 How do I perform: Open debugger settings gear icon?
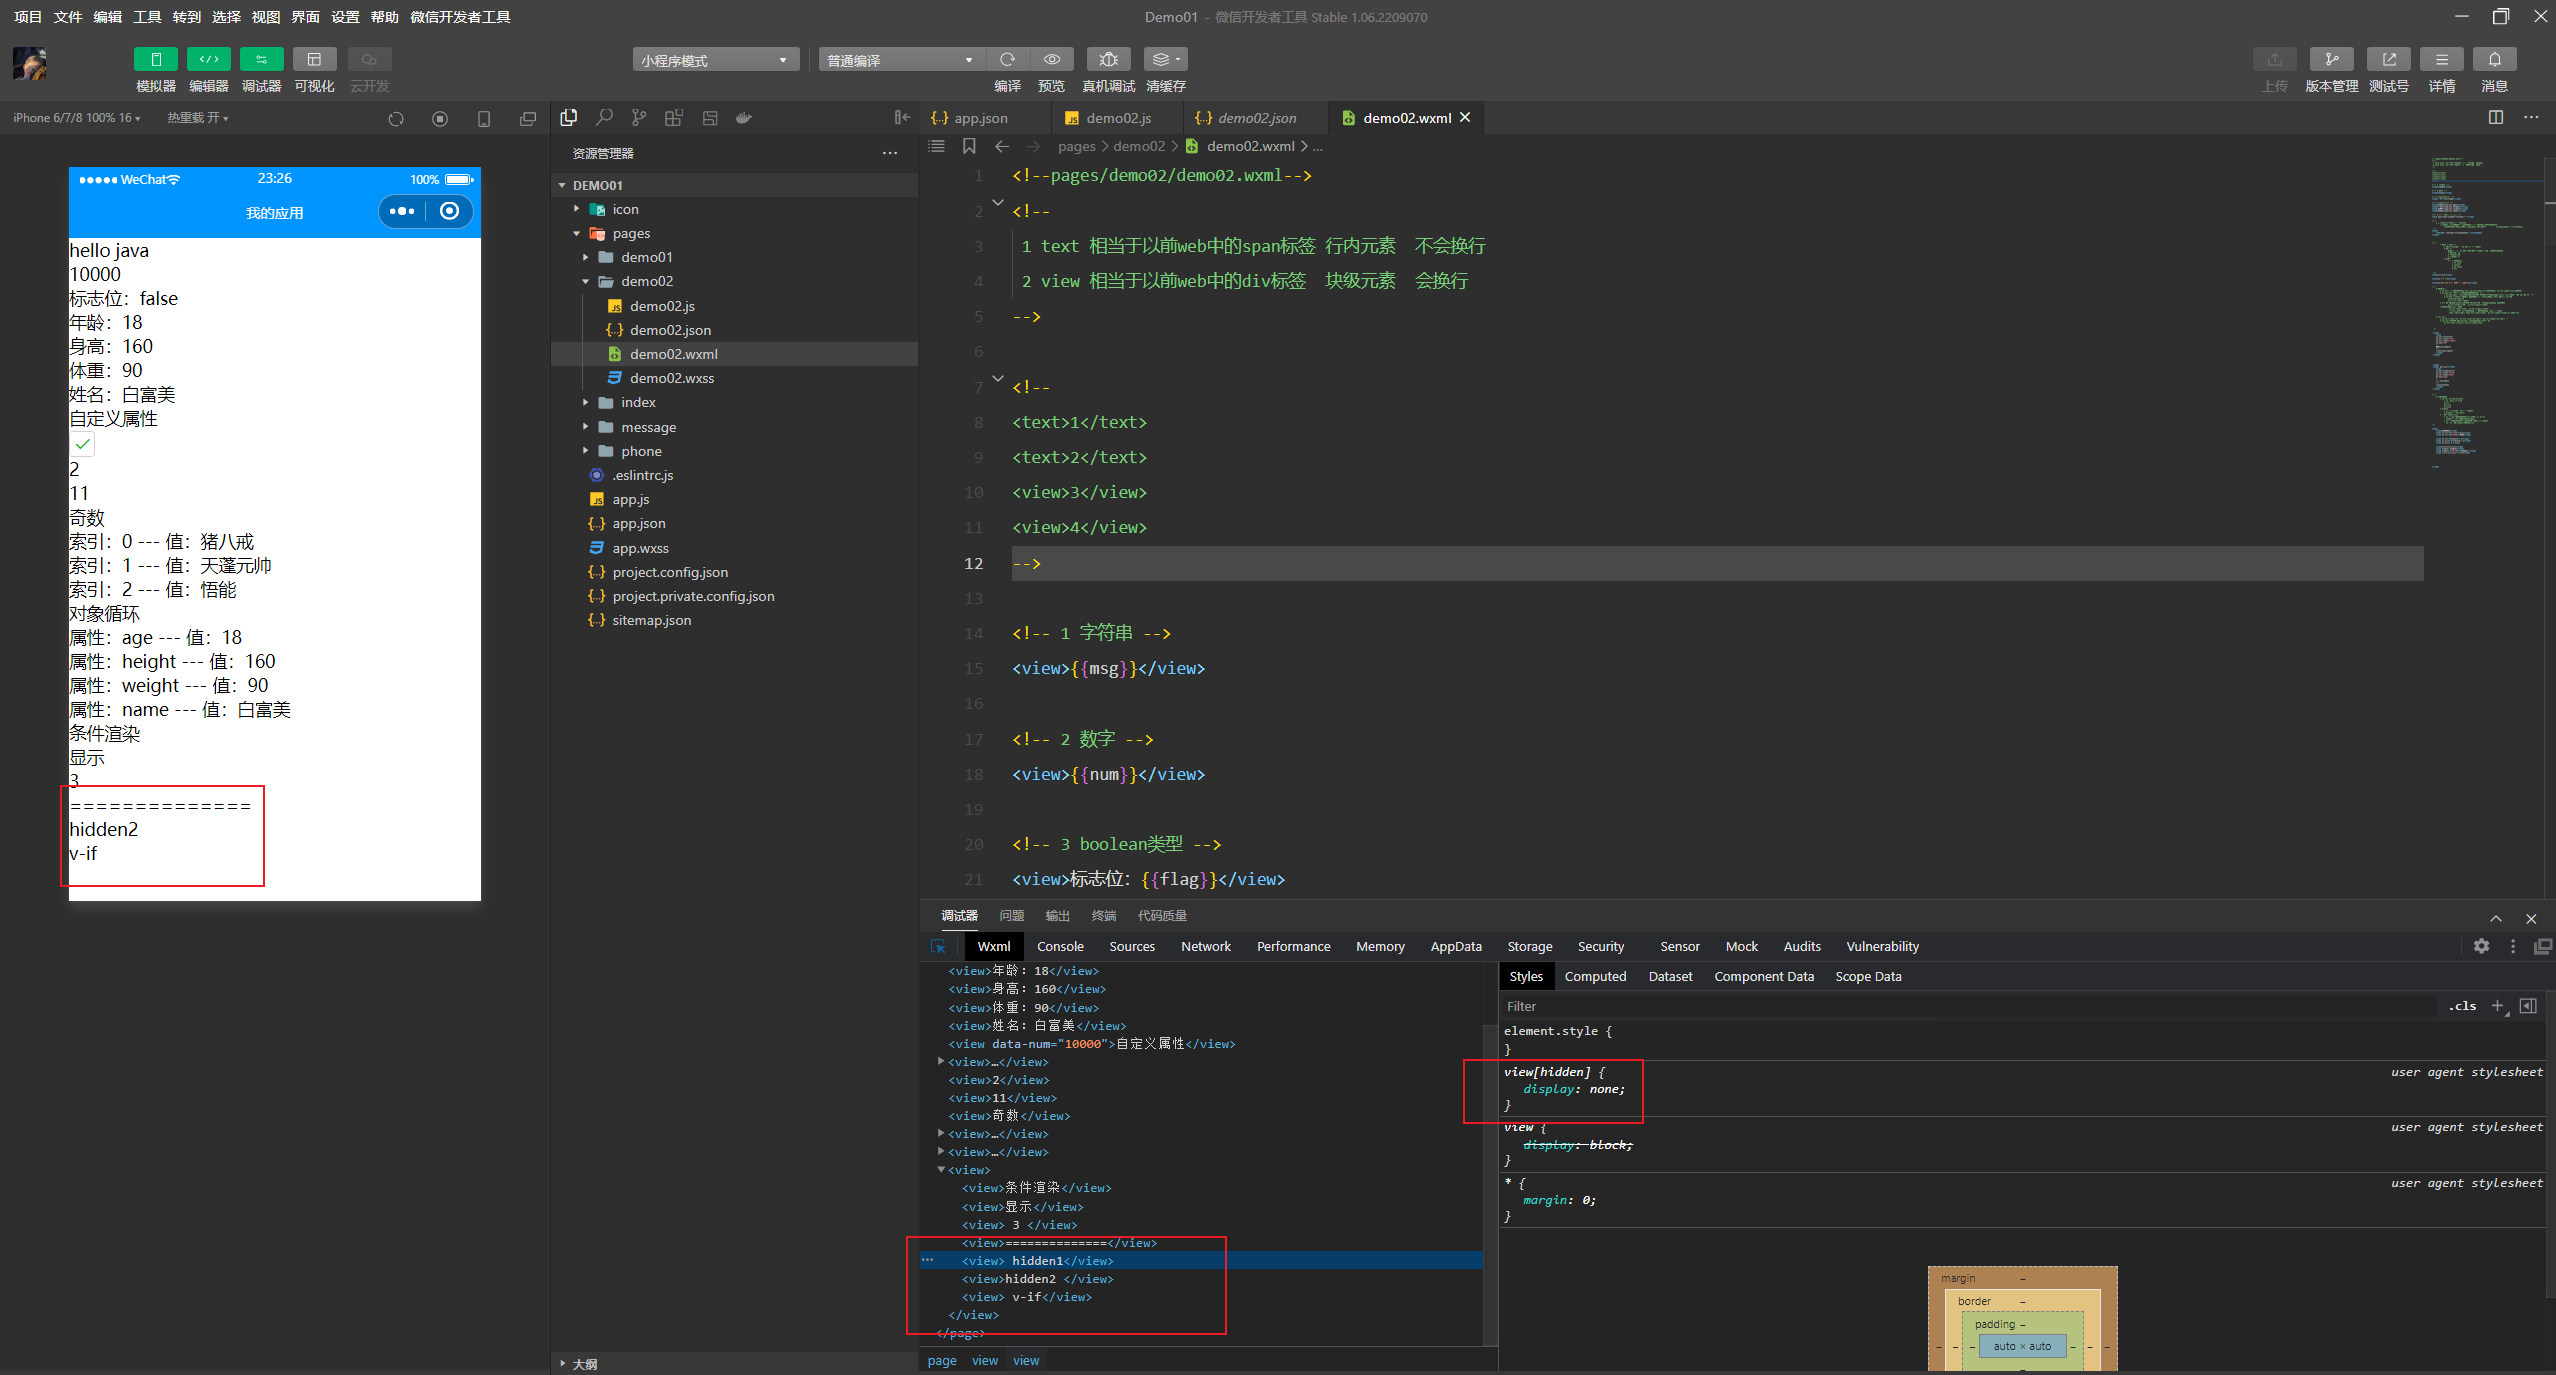[2481, 946]
